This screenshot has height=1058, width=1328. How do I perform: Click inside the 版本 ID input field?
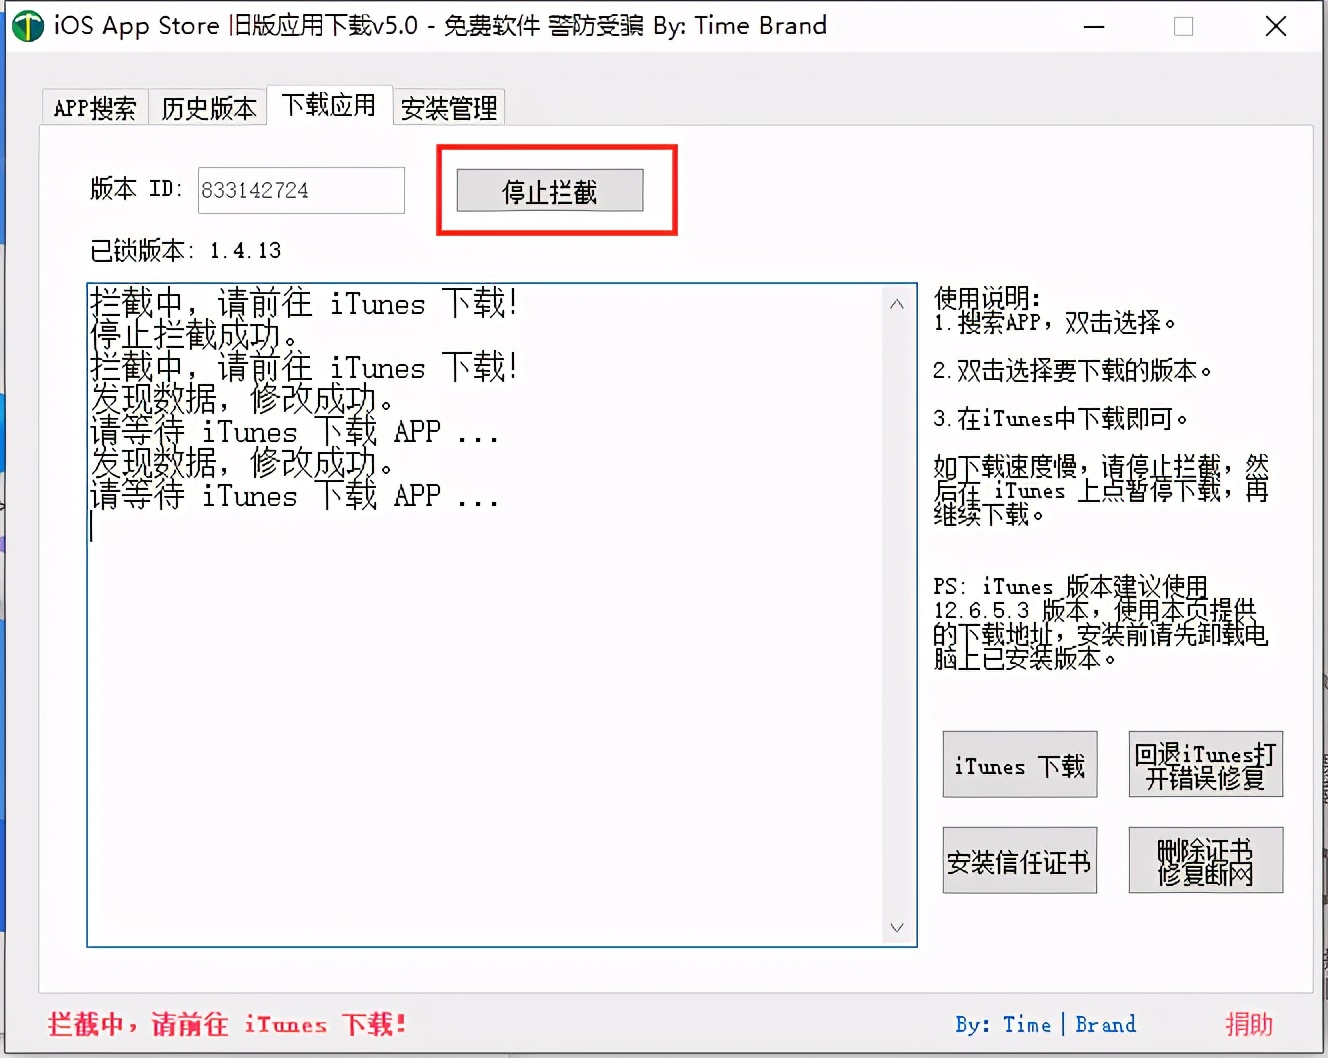[x=299, y=190]
